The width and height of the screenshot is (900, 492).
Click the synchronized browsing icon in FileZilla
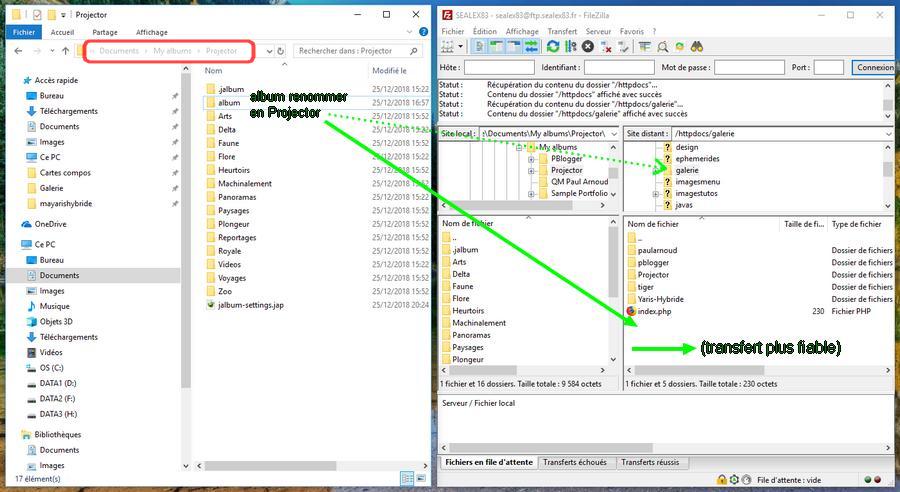(x=680, y=47)
